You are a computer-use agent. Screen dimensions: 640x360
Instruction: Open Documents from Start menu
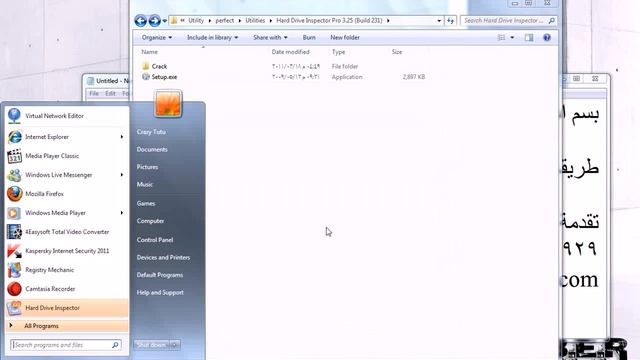(x=152, y=149)
